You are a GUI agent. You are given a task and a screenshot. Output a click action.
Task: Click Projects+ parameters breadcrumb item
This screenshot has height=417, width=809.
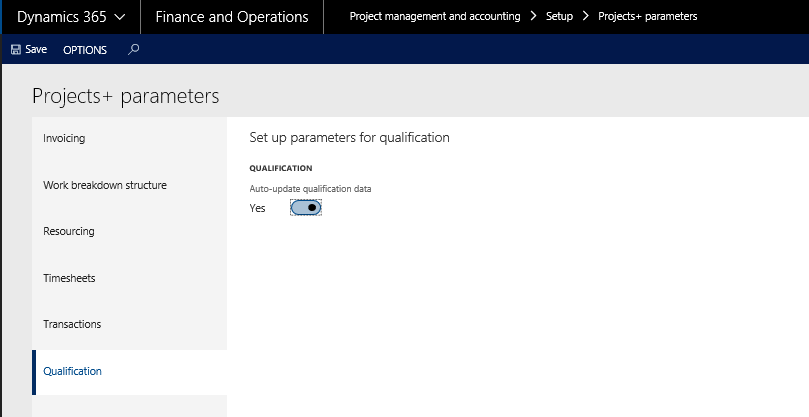648,17
